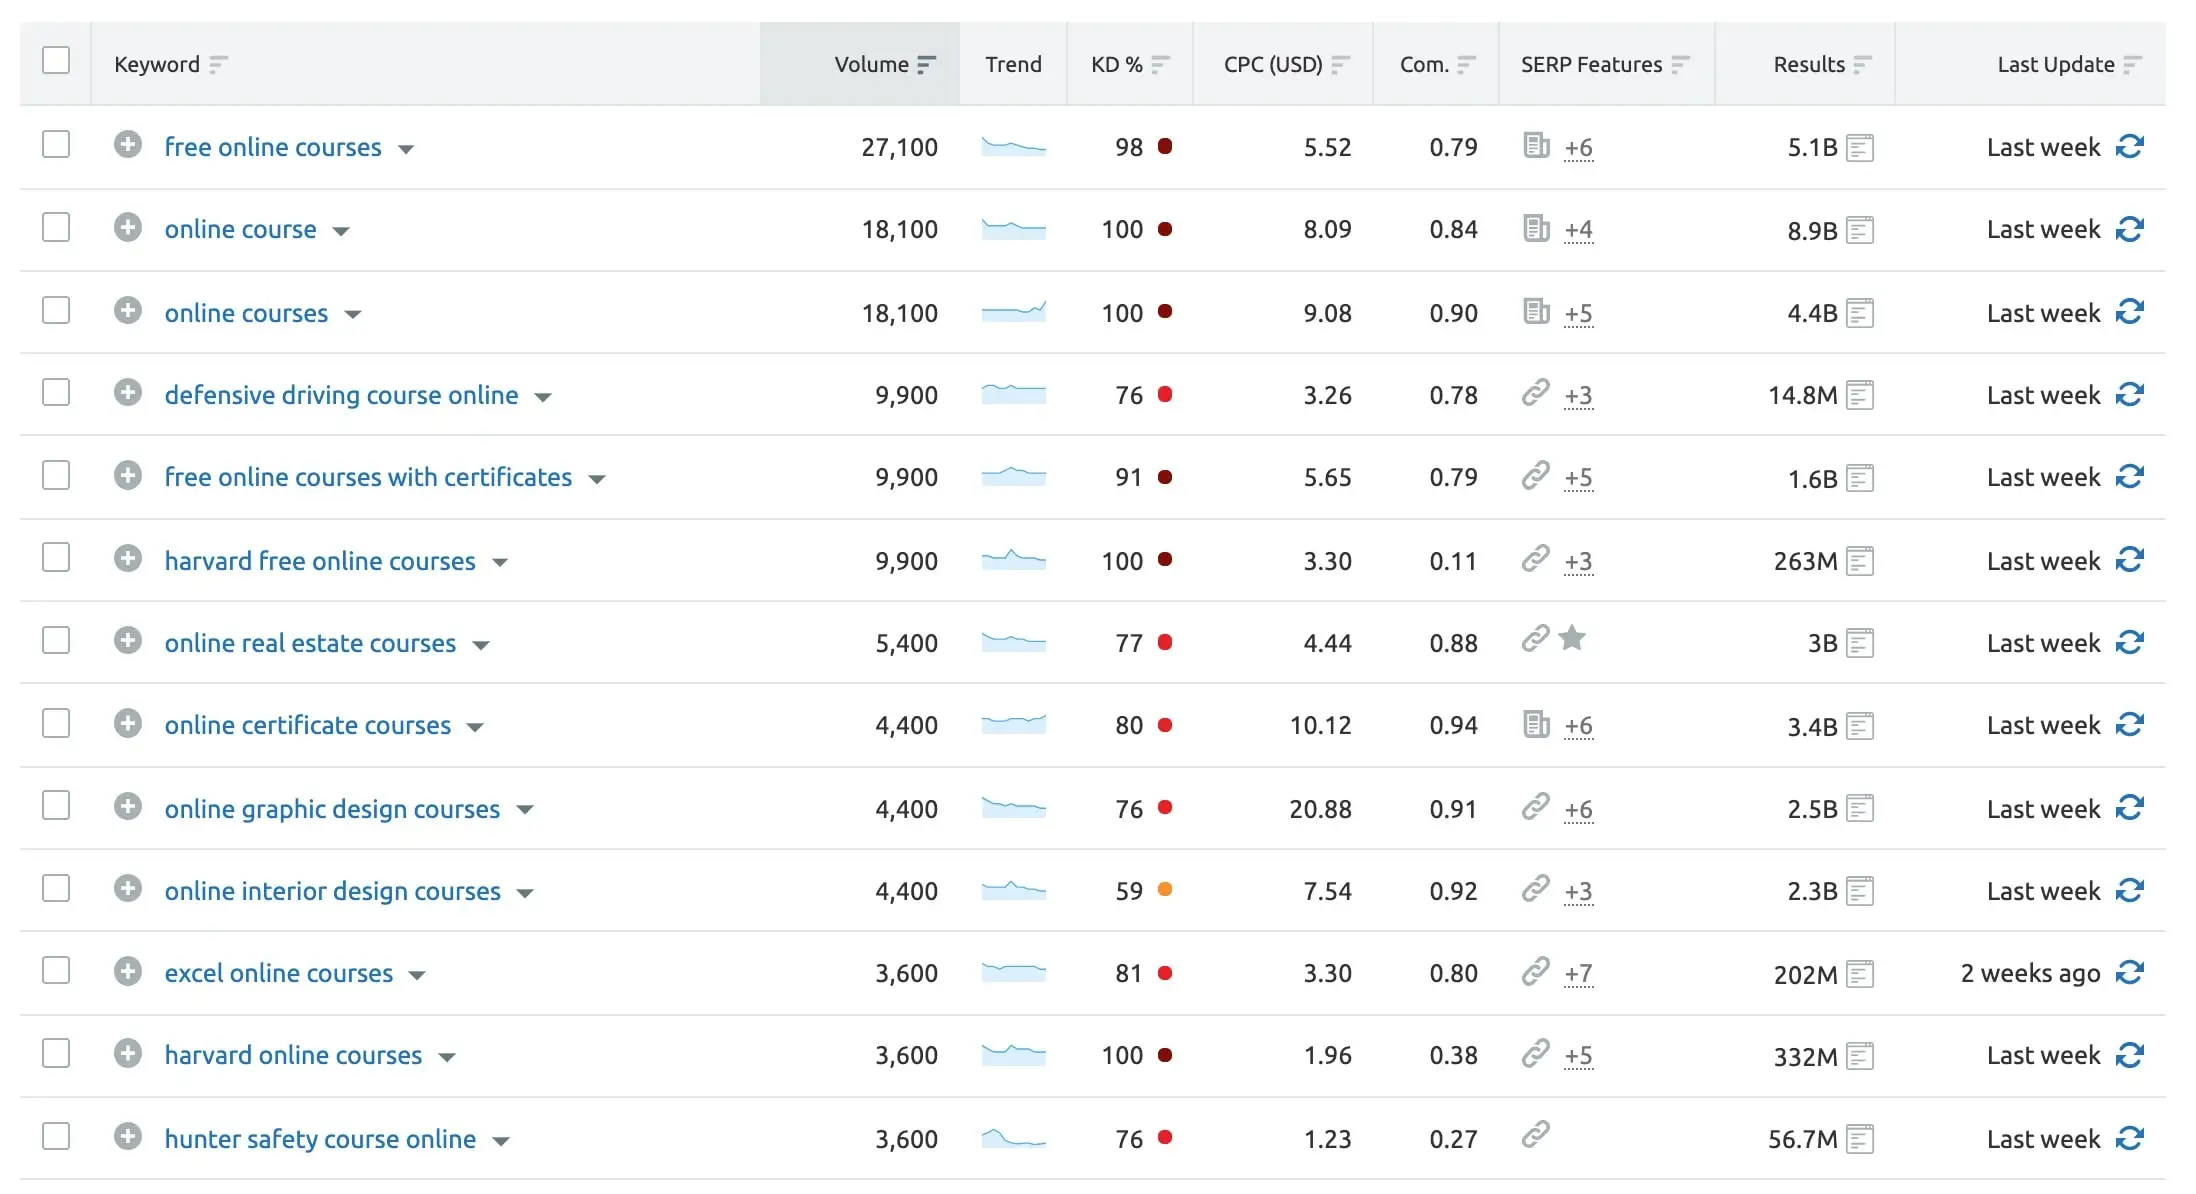Image resolution: width=2196 pixels, height=1194 pixels.
Task: Expand dropdown arrow next to 'free online courses'
Action: pos(406,150)
